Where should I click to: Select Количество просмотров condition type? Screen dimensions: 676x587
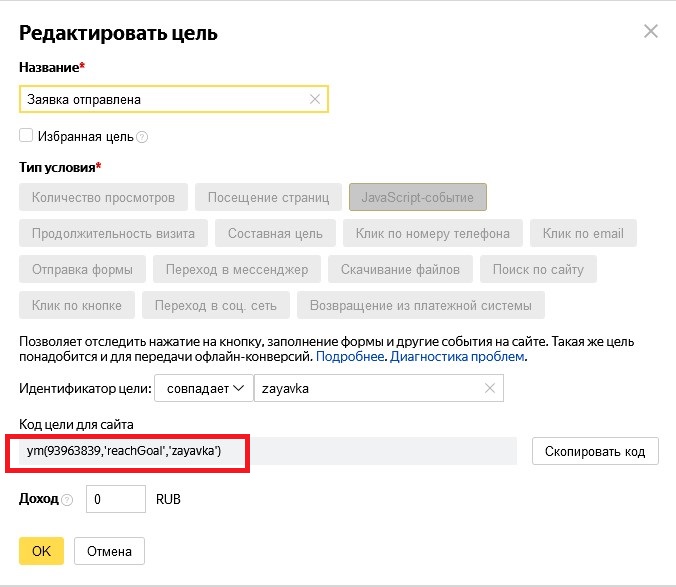(x=103, y=197)
